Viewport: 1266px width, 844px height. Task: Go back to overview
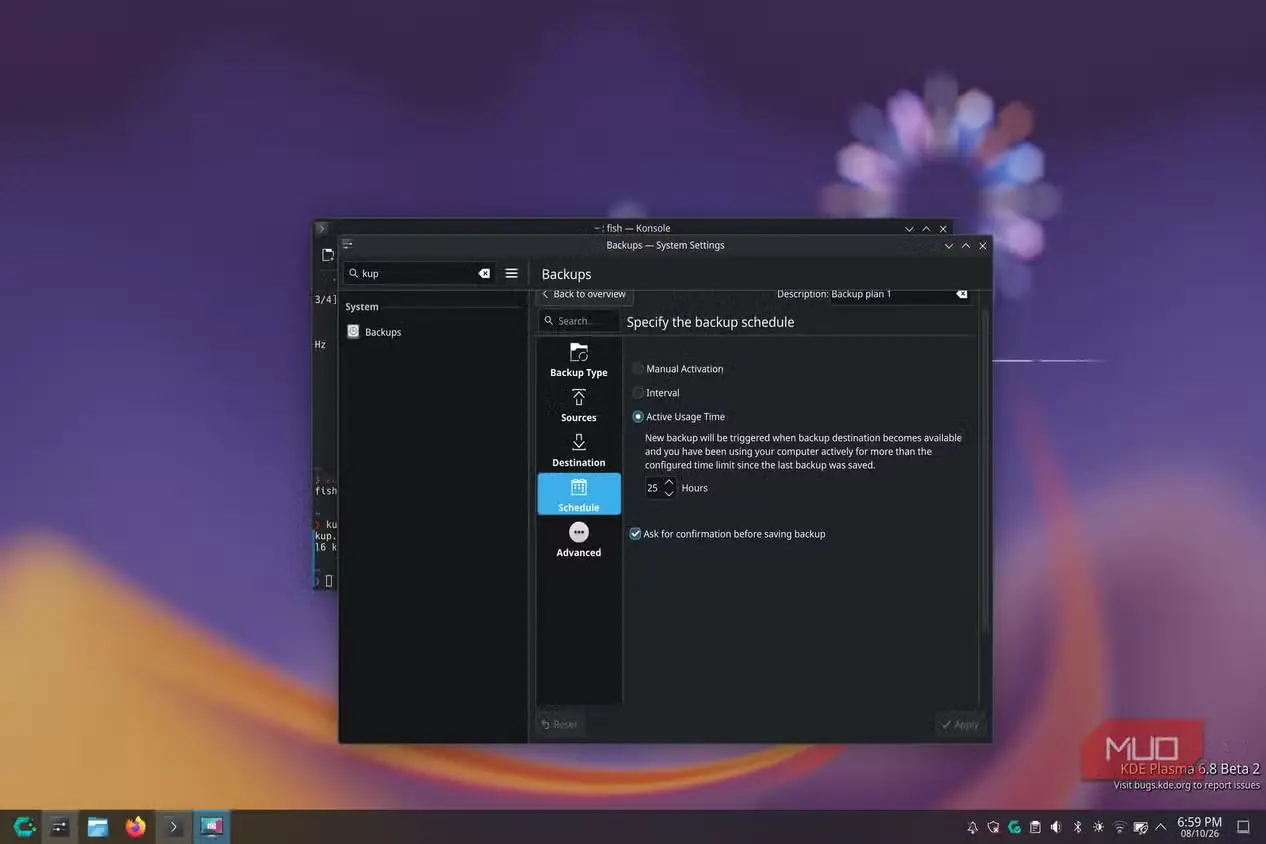click(584, 294)
